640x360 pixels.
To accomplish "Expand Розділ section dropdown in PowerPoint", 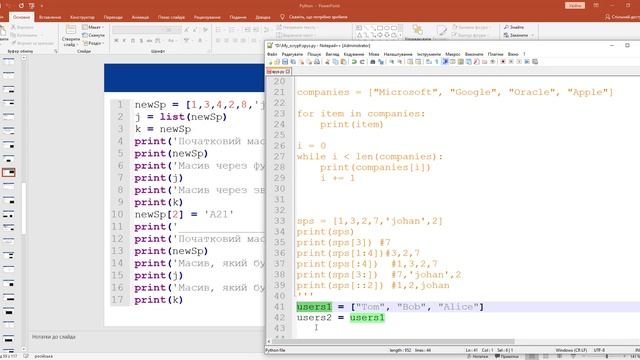I will pos(93,43).
